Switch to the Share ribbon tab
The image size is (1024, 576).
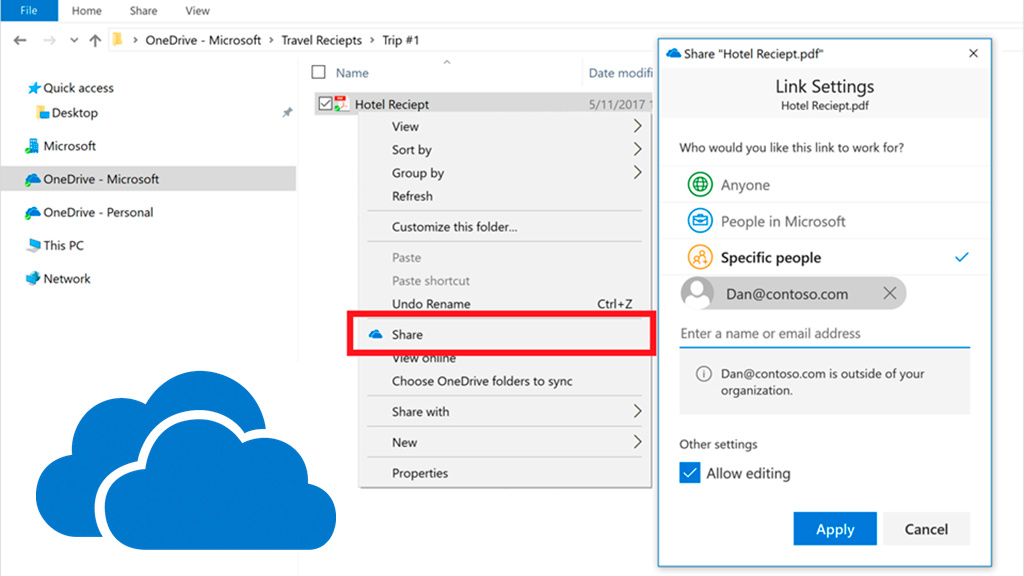click(143, 10)
